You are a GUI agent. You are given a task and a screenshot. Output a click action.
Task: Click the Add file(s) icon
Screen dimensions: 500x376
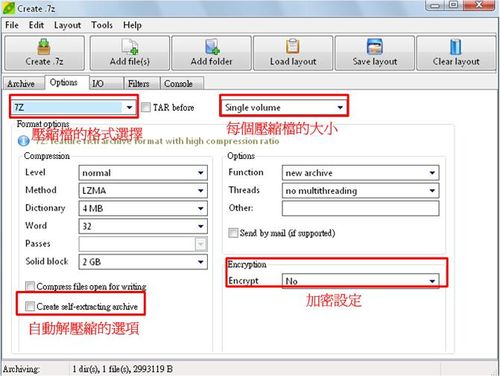point(130,46)
